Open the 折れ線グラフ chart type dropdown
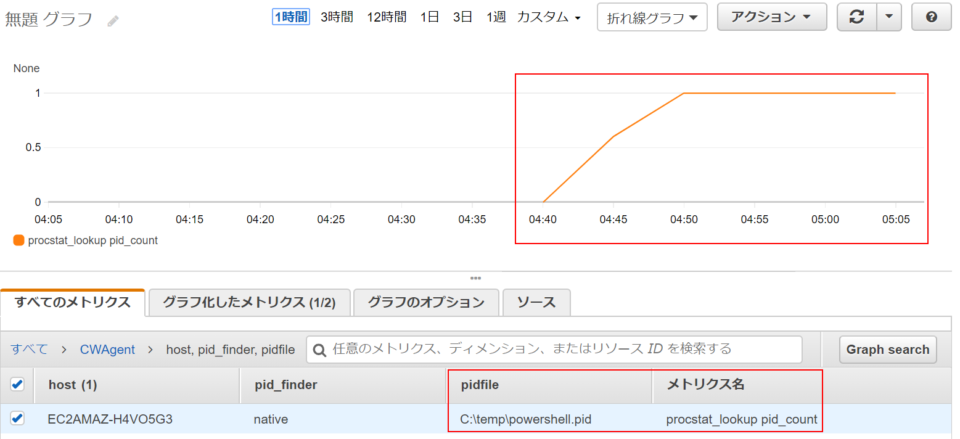Image resolution: width=960 pixels, height=439 pixels. click(652, 18)
